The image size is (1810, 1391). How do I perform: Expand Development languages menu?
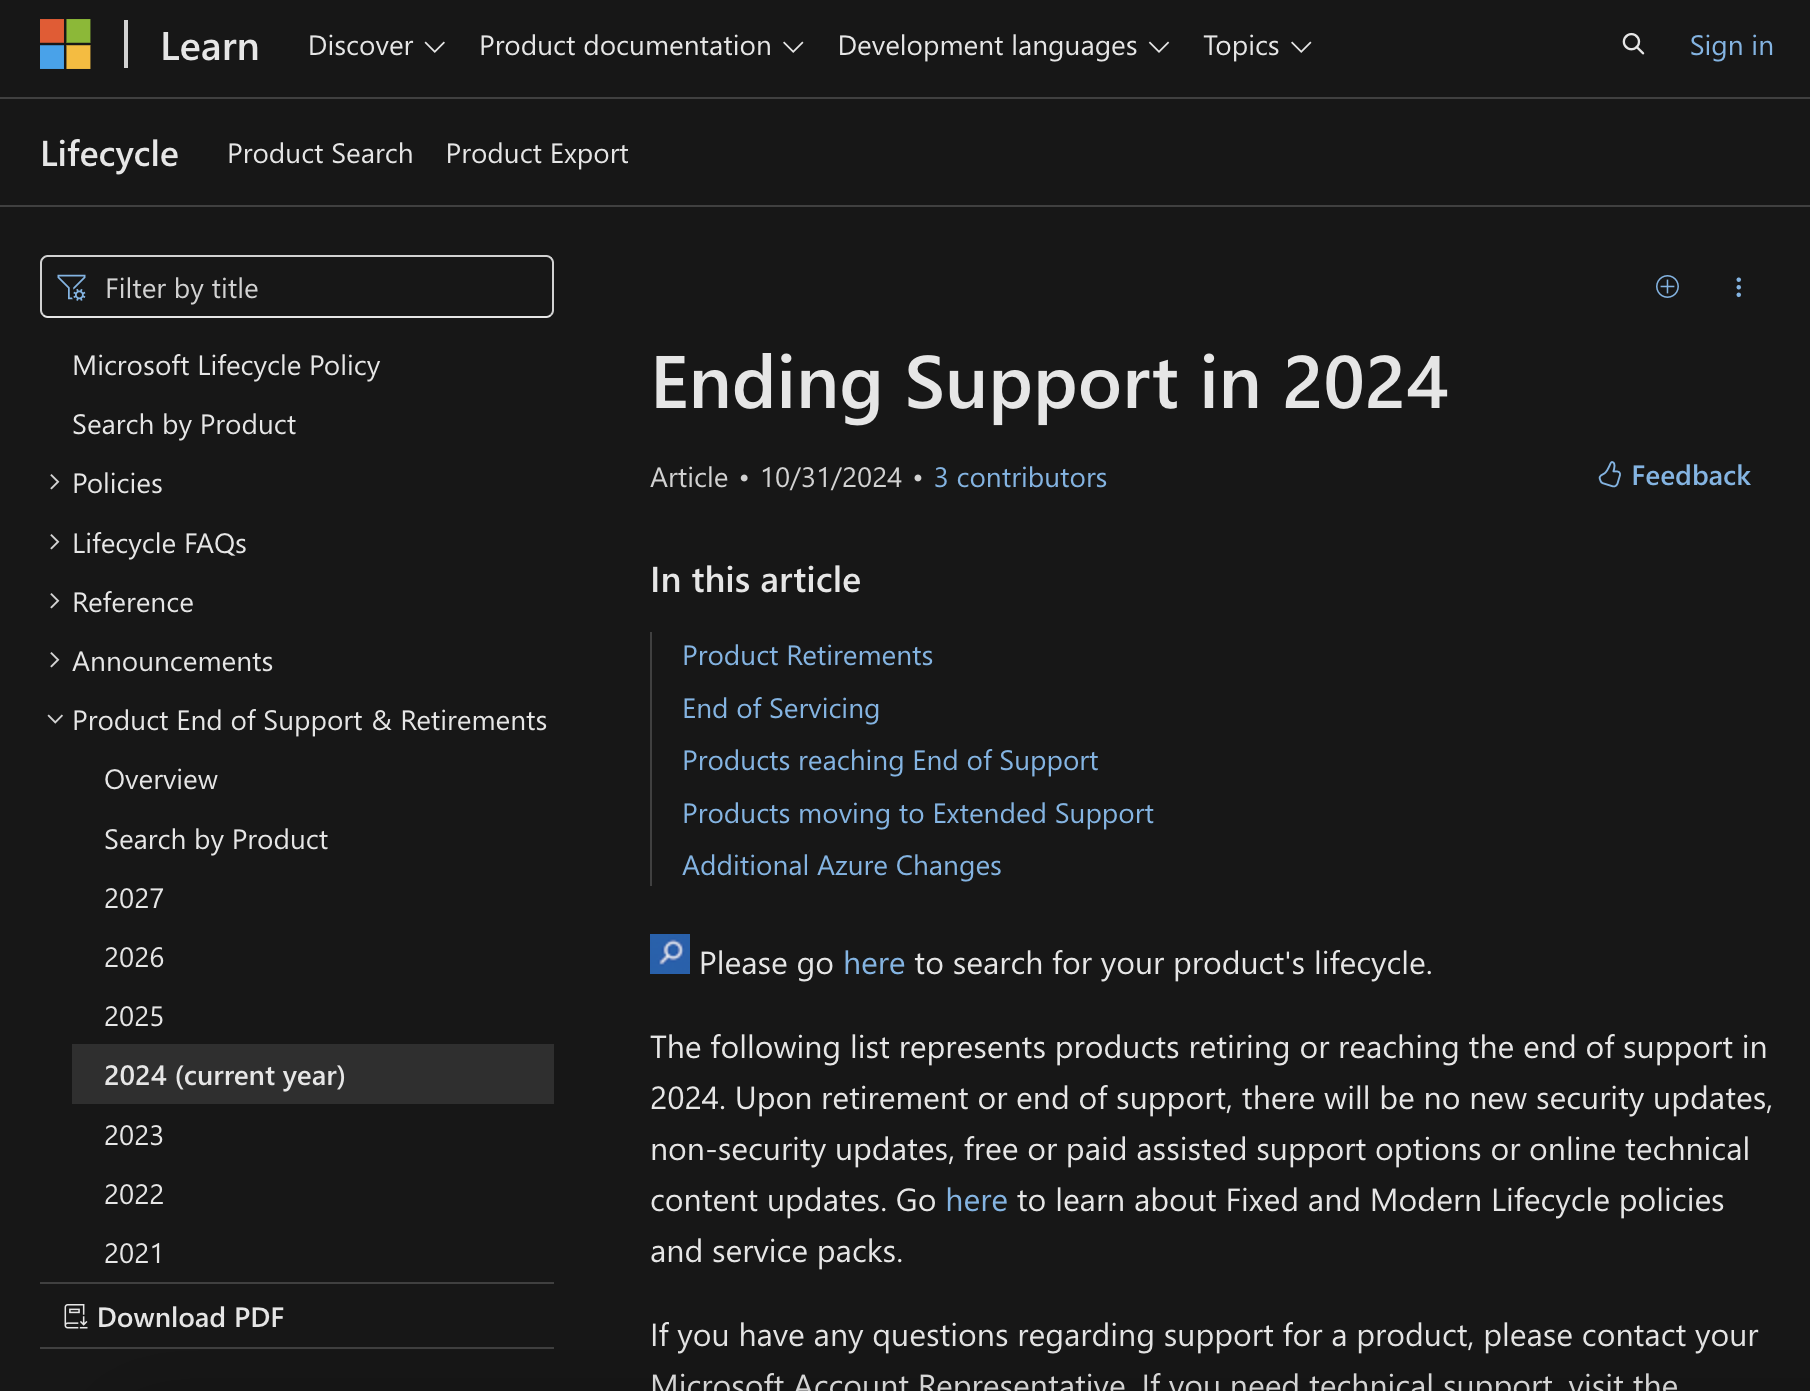1003,46
